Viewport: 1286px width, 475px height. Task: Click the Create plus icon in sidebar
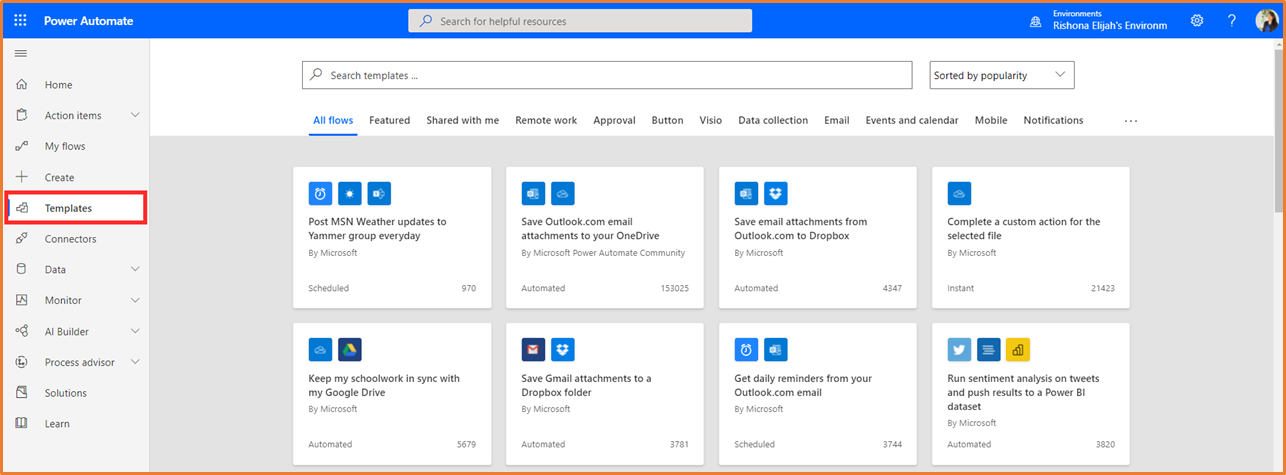(22, 177)
